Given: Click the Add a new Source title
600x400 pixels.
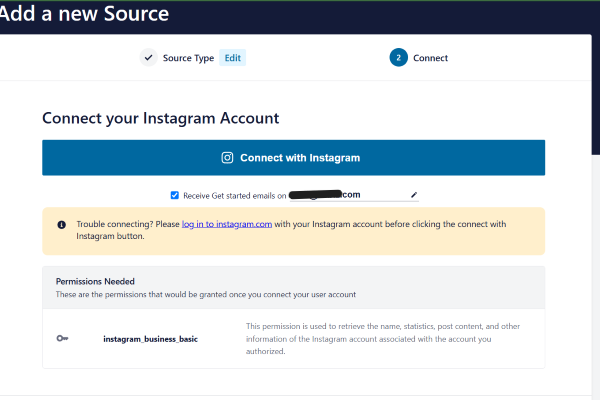Looking at the screenshot, I should (x=84, y=14).
